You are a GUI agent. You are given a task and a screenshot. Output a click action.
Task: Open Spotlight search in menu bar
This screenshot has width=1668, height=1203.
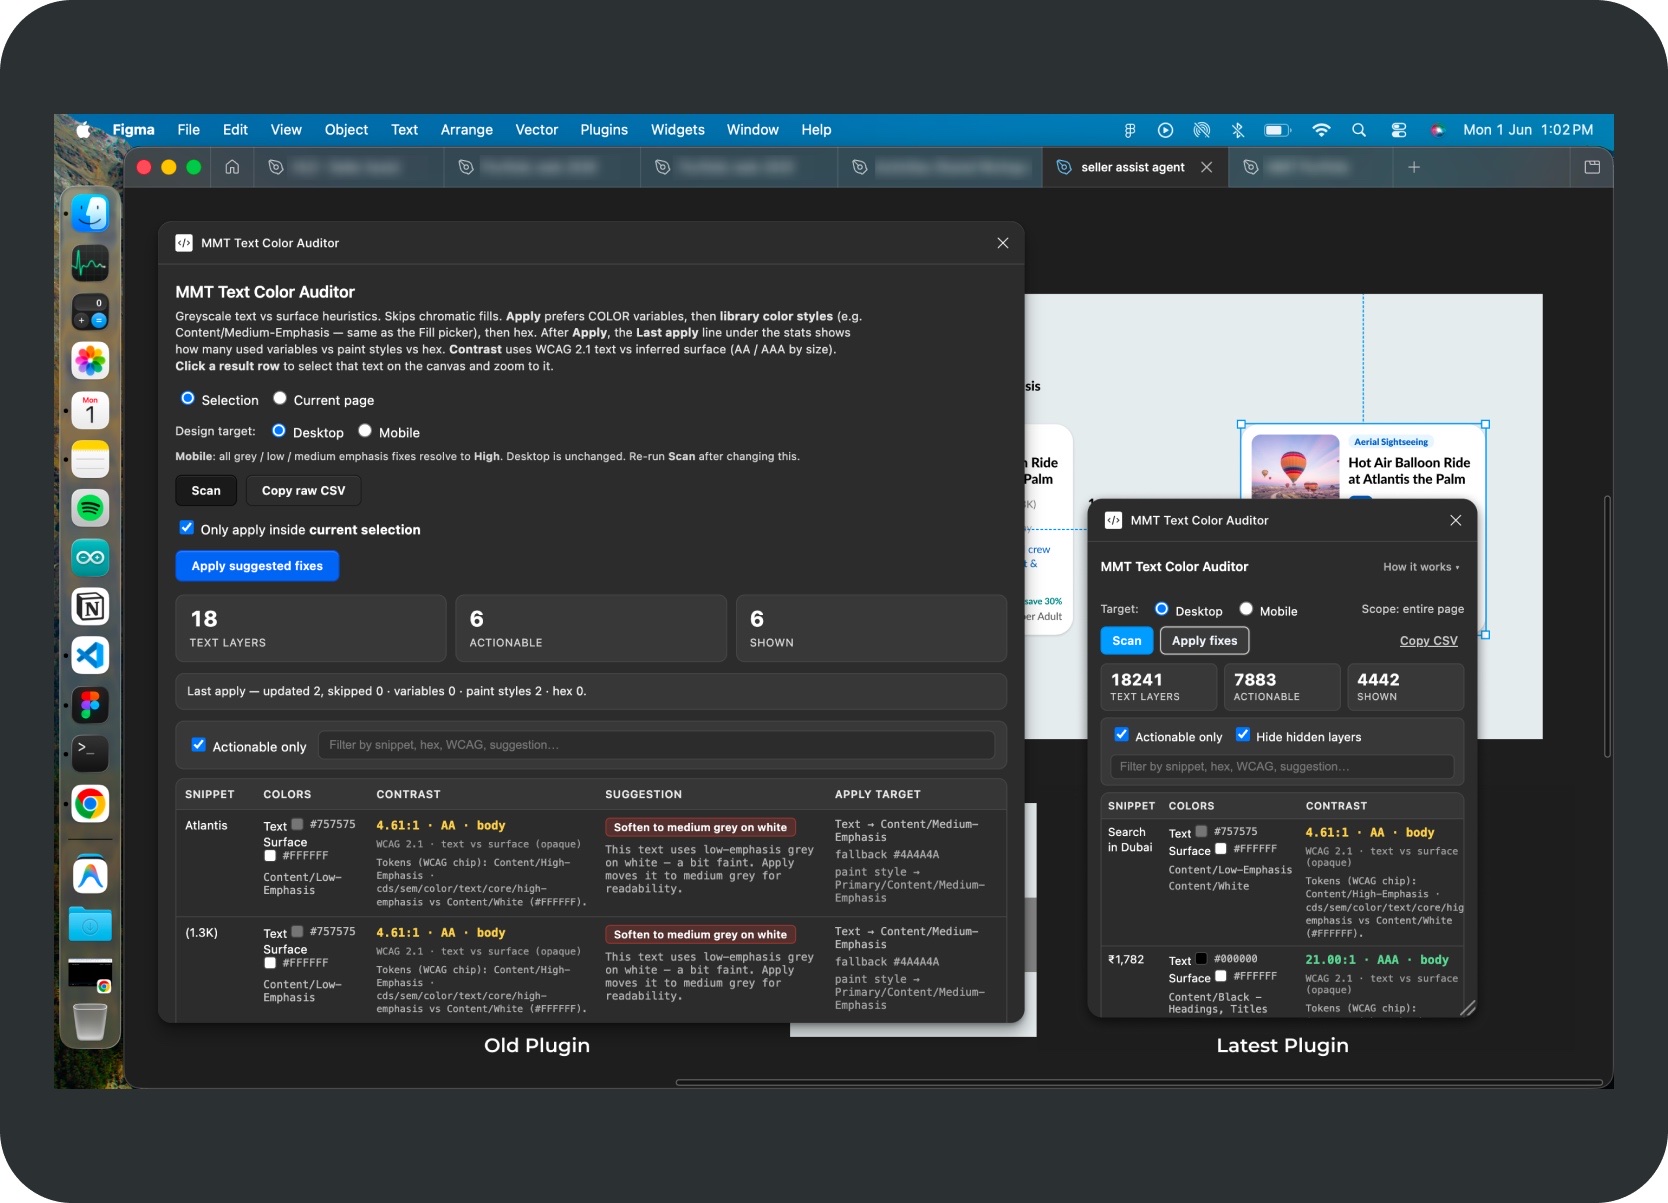coord(1359,130)
